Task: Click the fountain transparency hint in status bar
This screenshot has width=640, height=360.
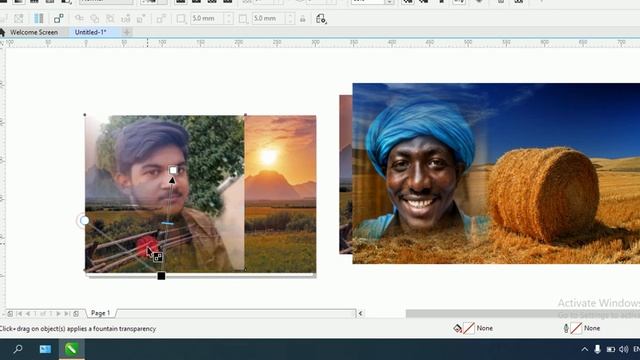Action: click(78, 329)
